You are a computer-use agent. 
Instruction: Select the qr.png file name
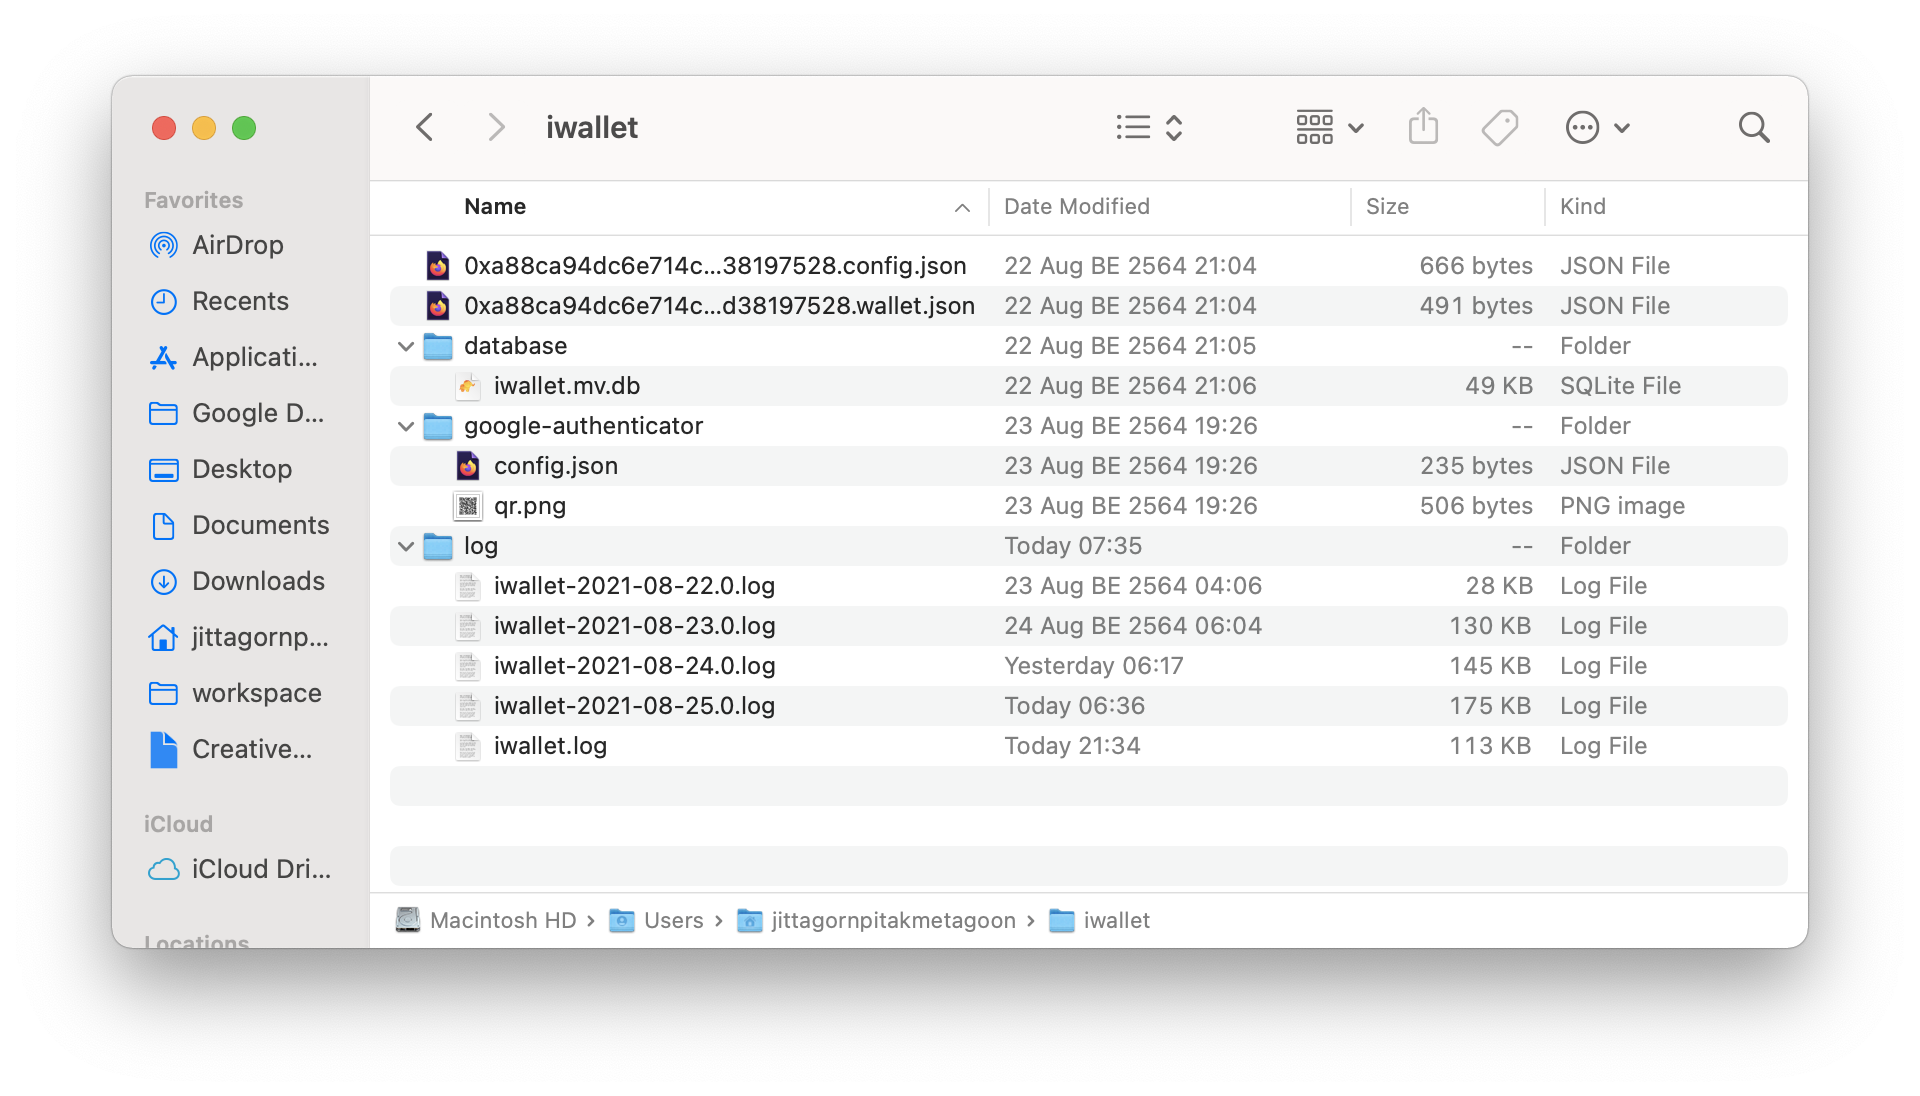(530, 506)
